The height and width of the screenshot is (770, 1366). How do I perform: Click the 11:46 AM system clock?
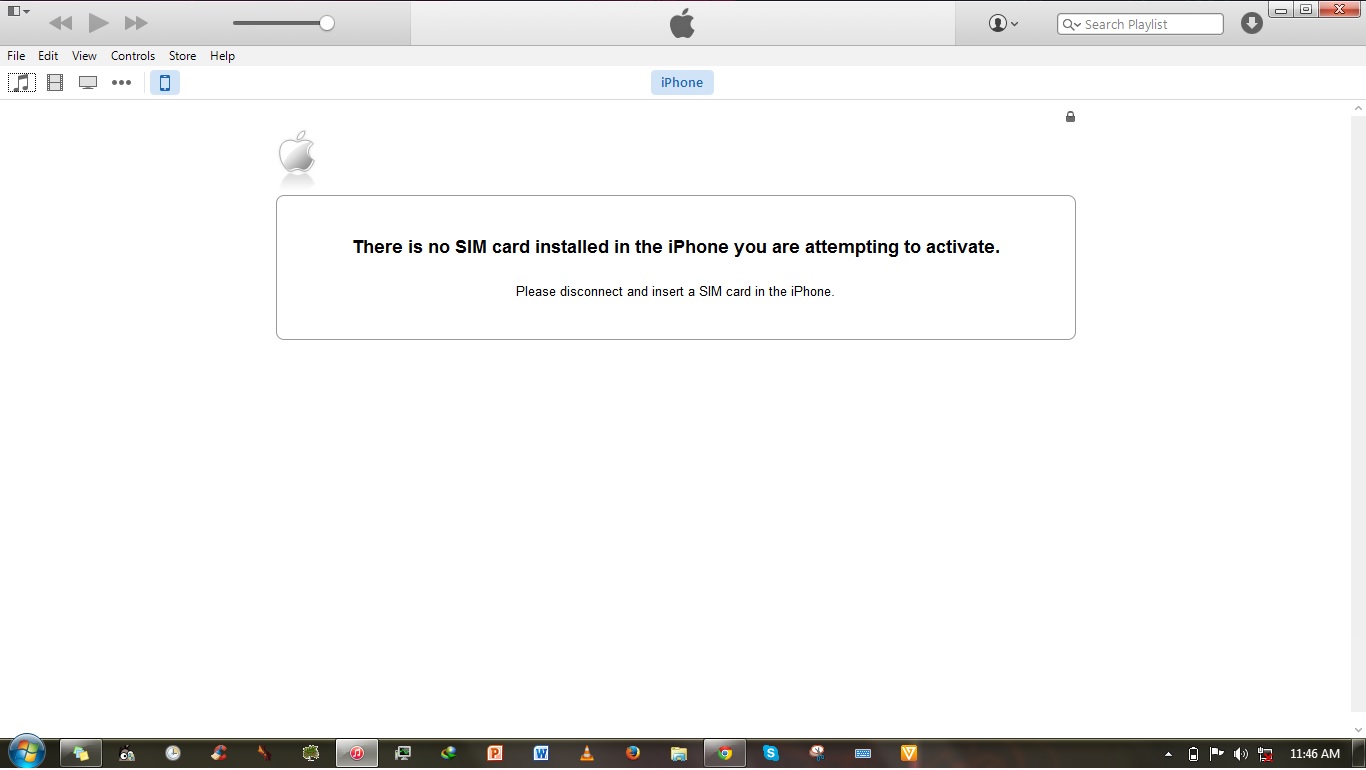pos(1314,754)
